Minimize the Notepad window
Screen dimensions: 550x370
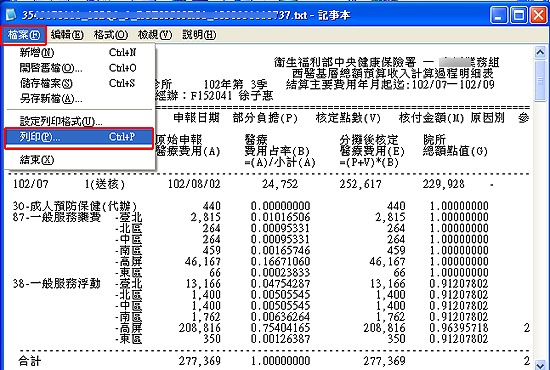coord(499,15)
